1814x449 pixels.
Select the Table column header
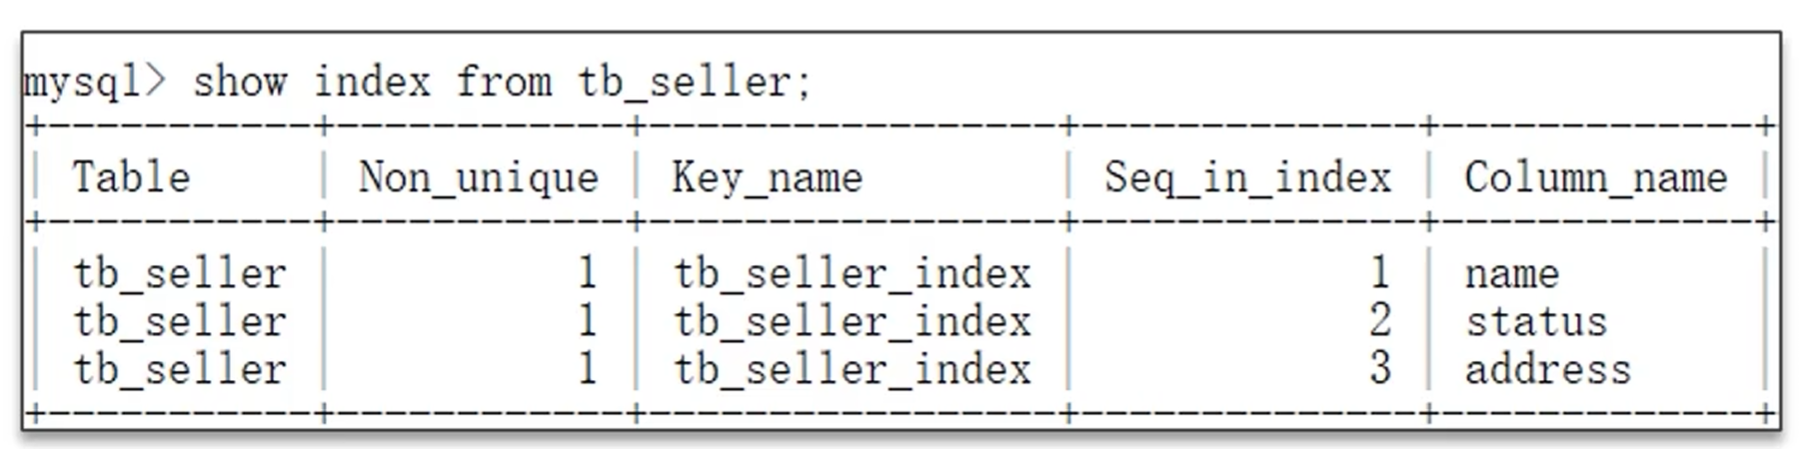pos(131,178)
